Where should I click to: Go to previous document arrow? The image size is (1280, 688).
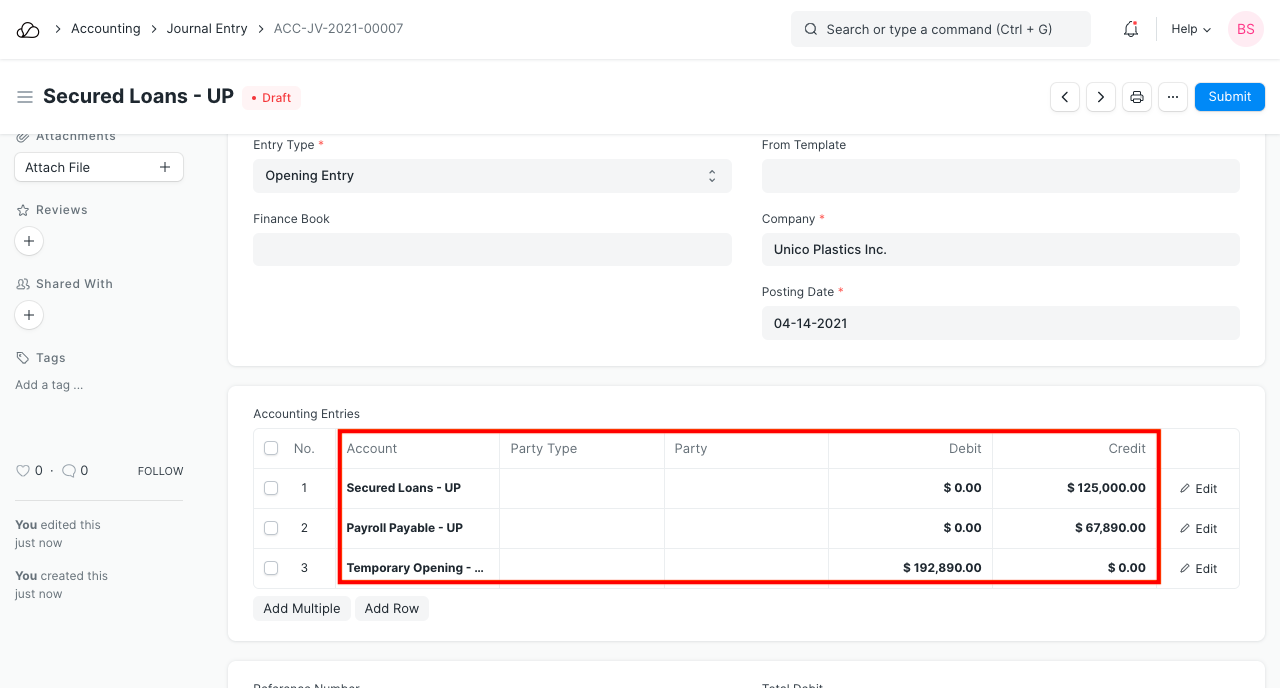pos(1065,97)
